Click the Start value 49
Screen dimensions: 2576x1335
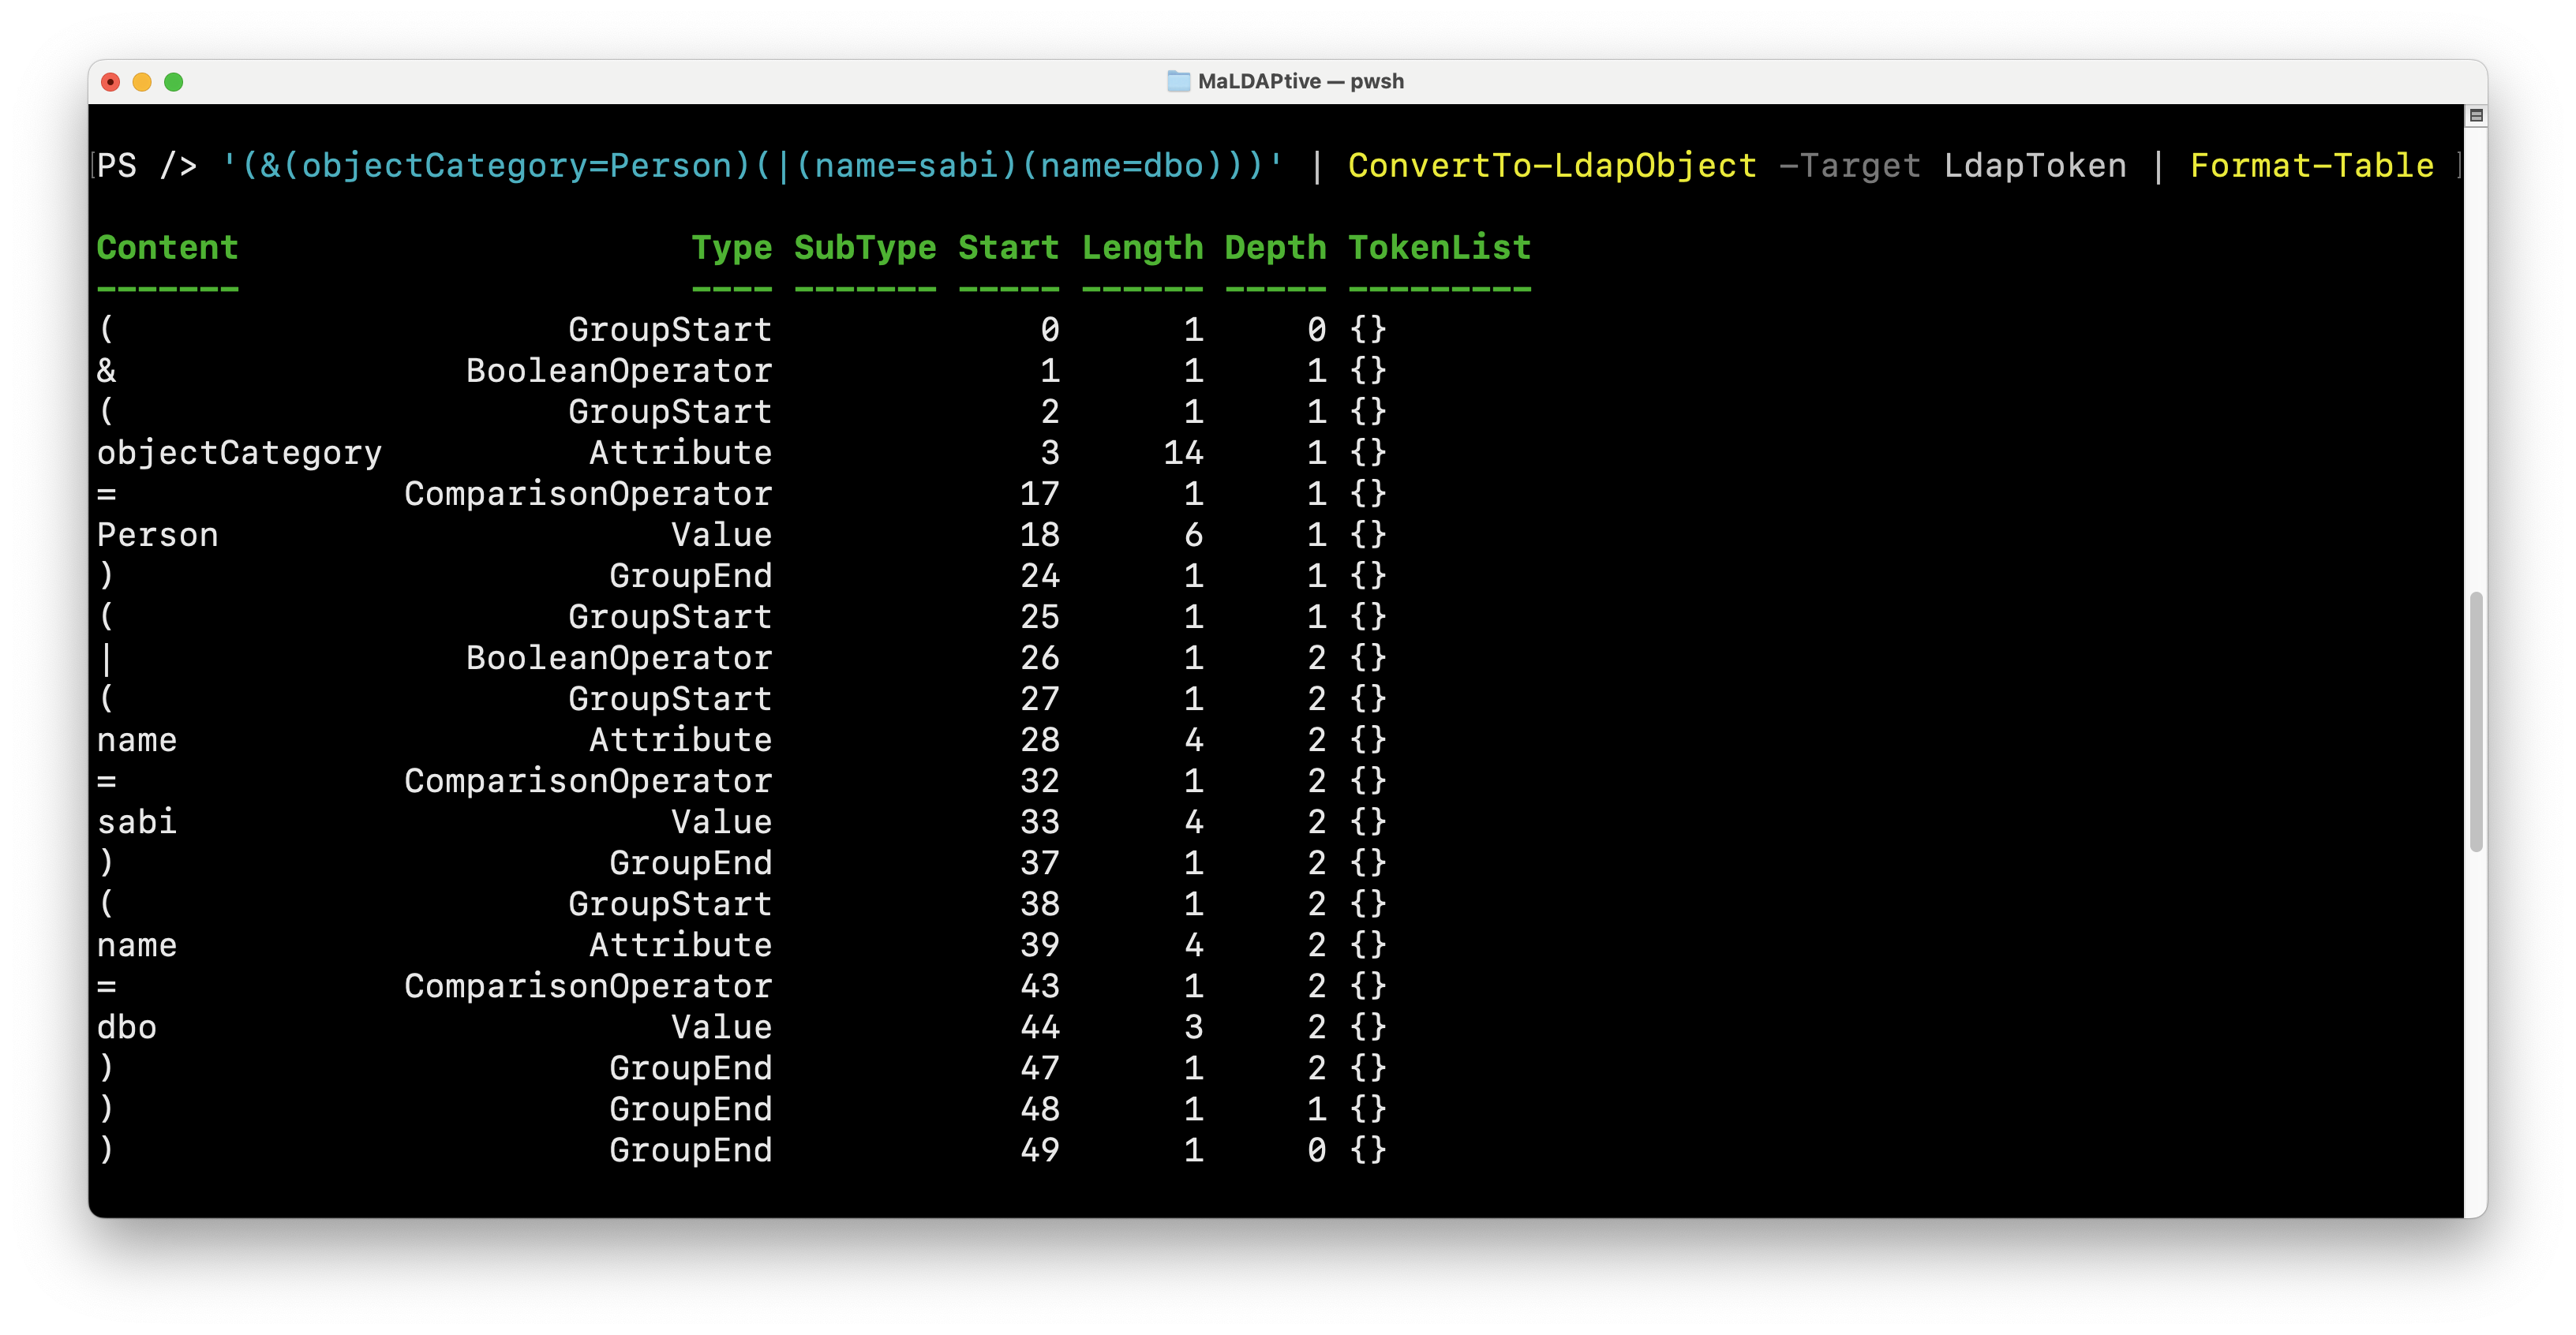(x=1039, y=1150)
